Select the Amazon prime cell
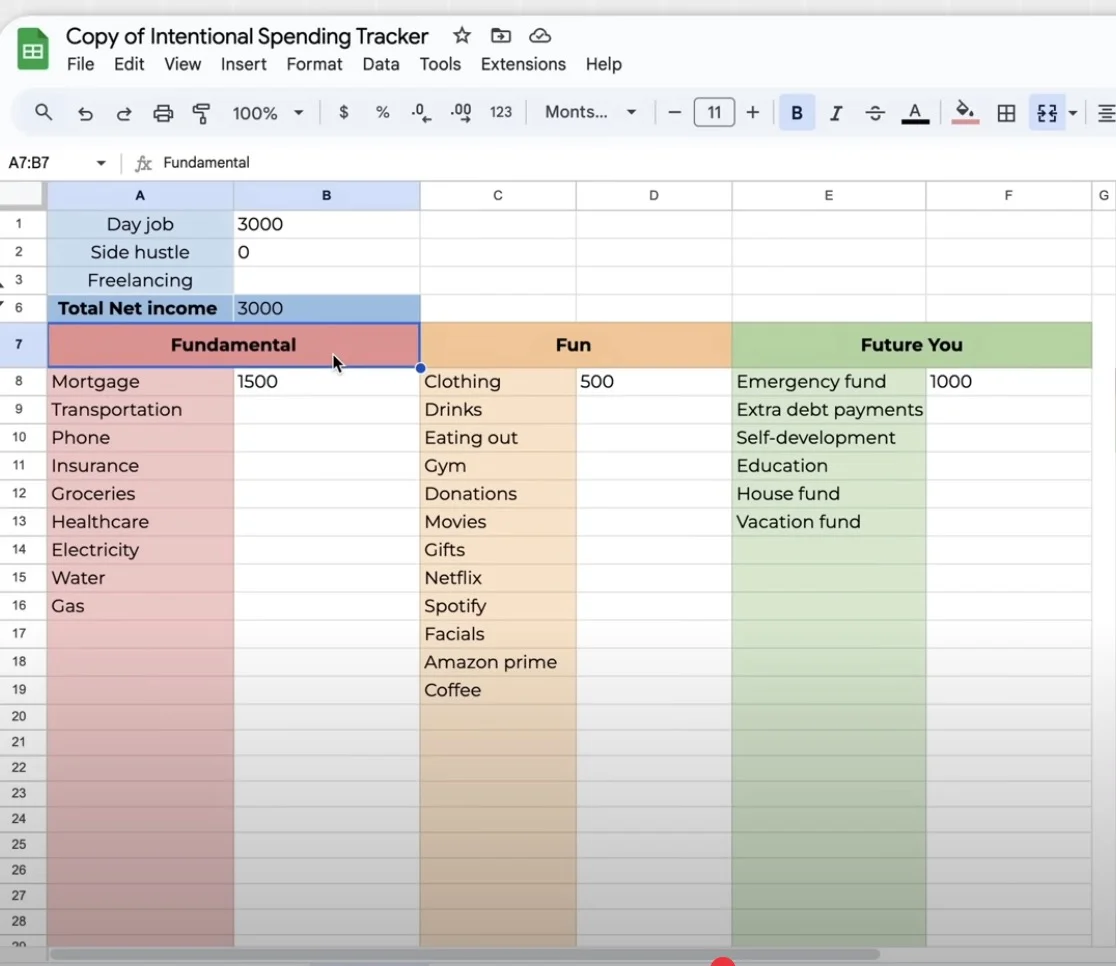 [x=498, y=662]
